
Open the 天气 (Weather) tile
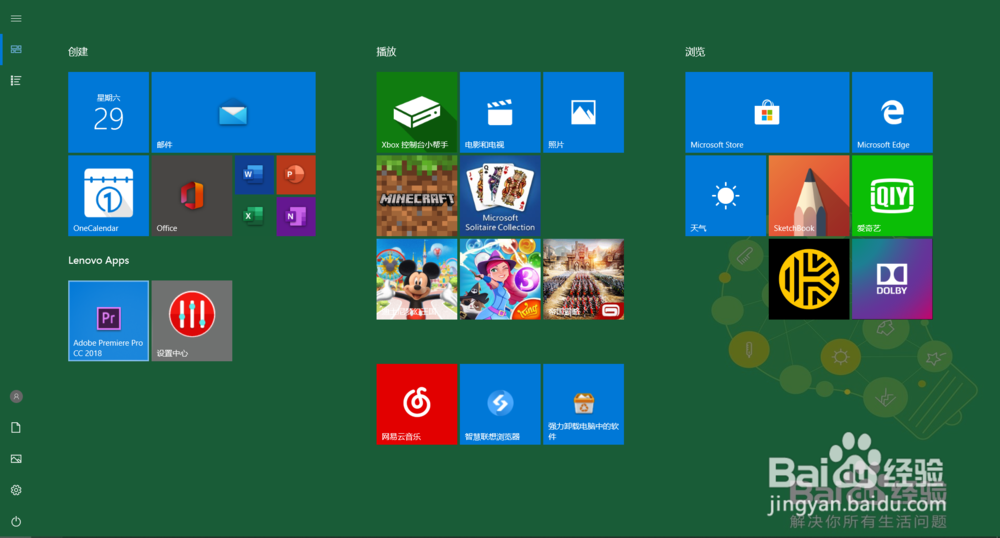point(726,196)
